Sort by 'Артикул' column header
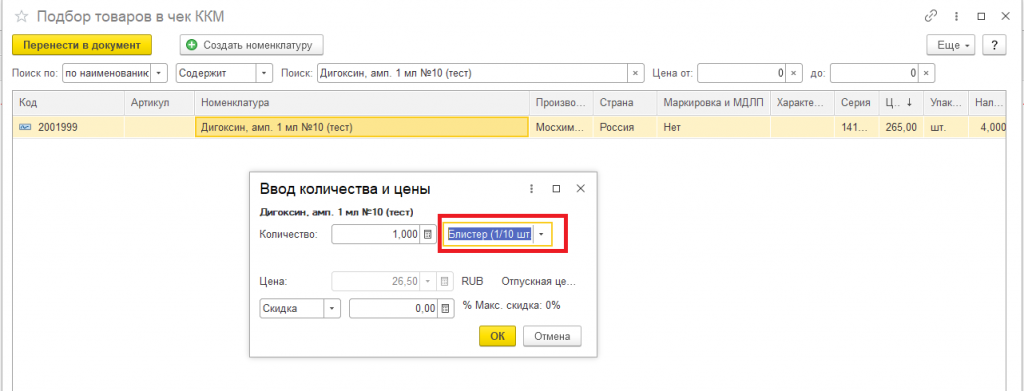 [x=159, y=102]
